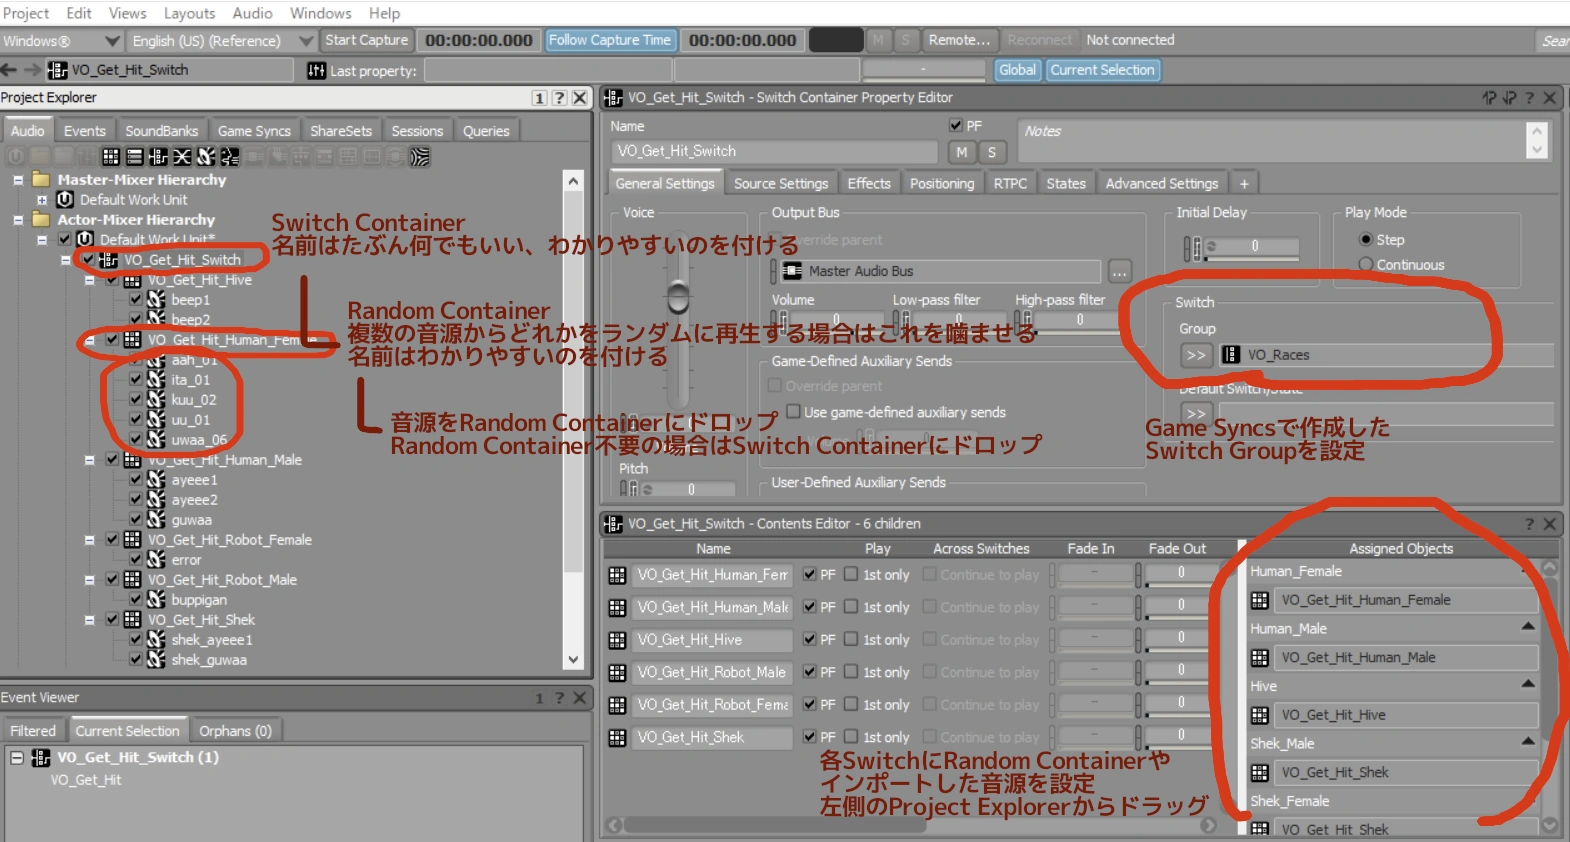Viewport: 1570px width, 842px height.
Task: Click the Master Audio Bus icon
Action: click(x=792, y=271)
